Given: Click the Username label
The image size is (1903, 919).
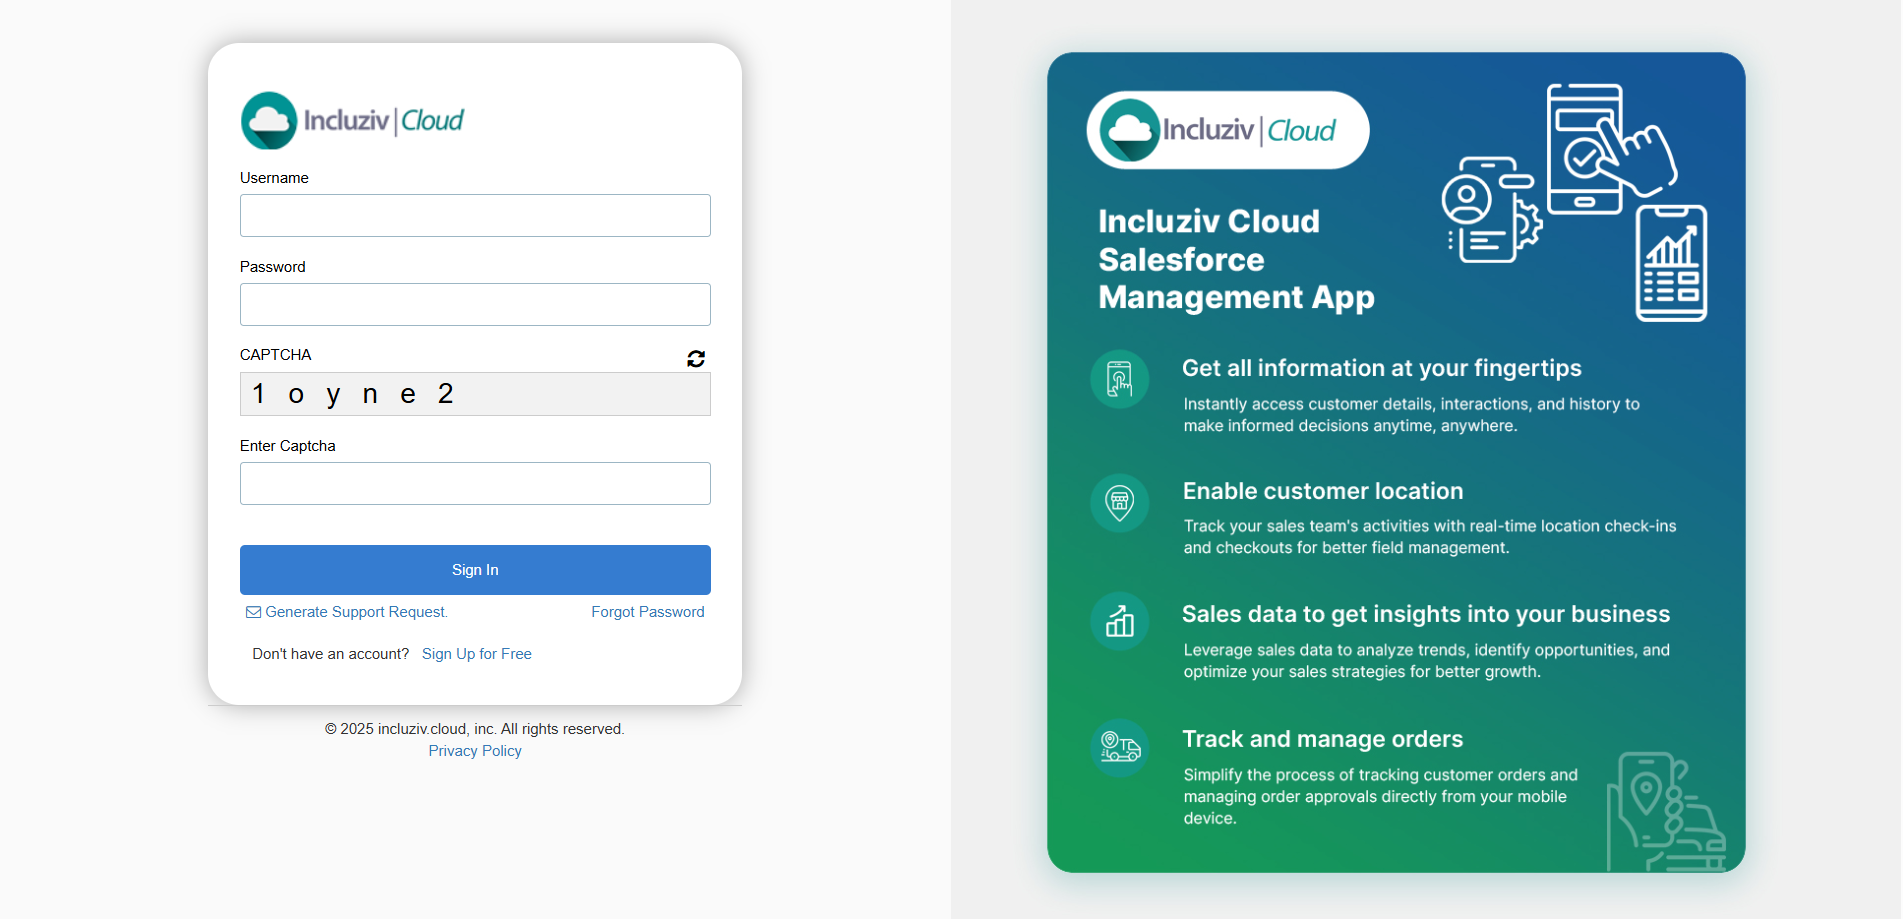Looking at the screenshot, I should tap(274, 178).
